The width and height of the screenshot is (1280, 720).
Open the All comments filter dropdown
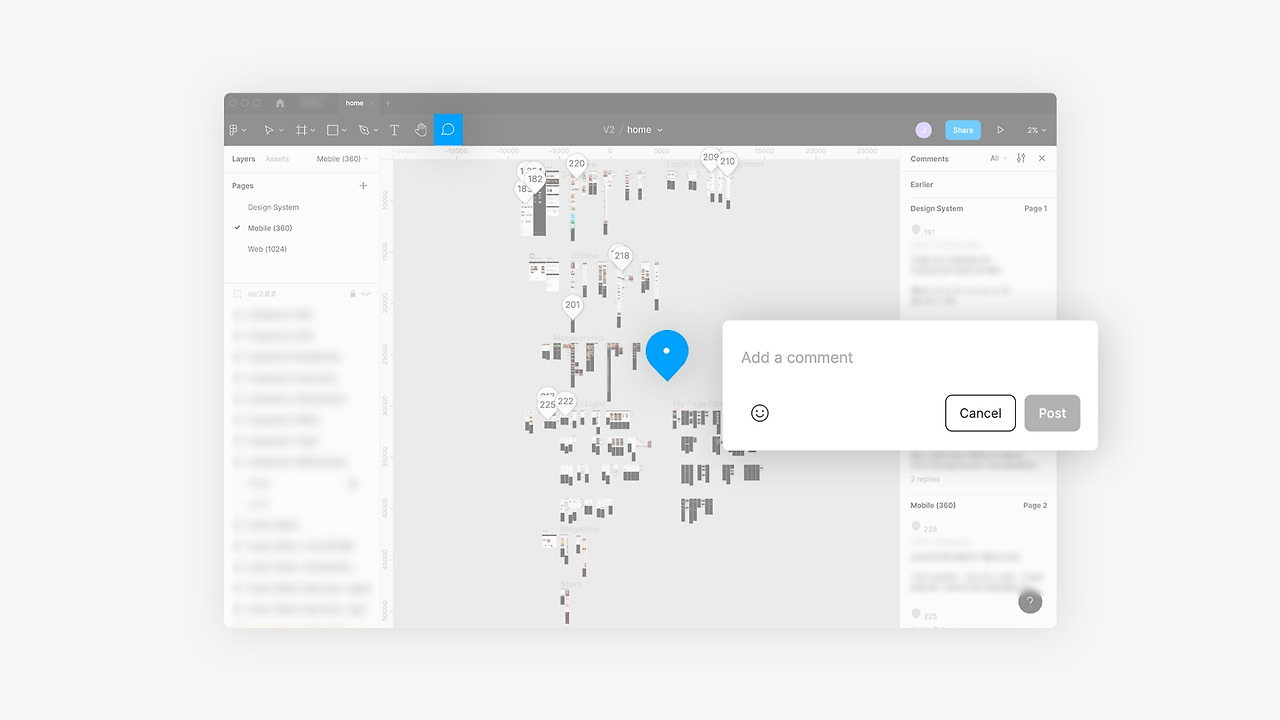pyautogui.click(x=999, y=159)
